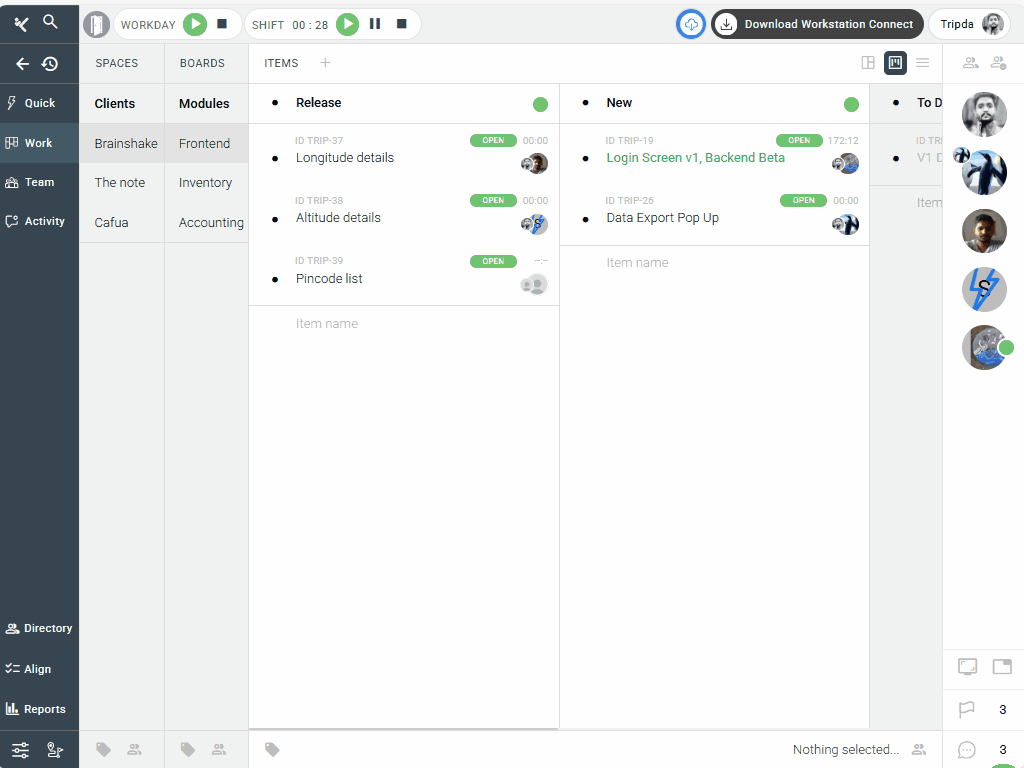Click the split panel view icon
Image resolution: width=1024 pixels, height=768 pixels.
(868, 63)
